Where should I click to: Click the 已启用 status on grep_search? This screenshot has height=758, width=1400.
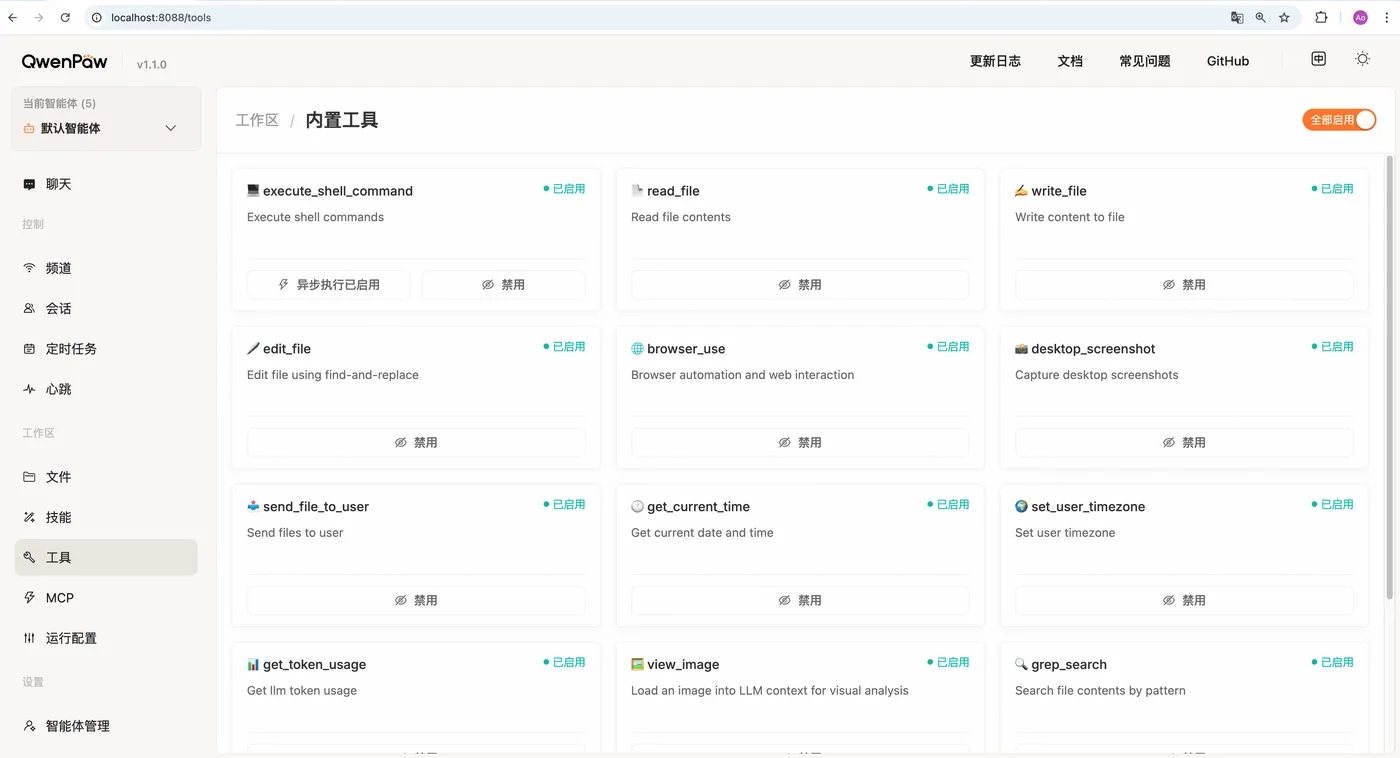[1332, 662]
